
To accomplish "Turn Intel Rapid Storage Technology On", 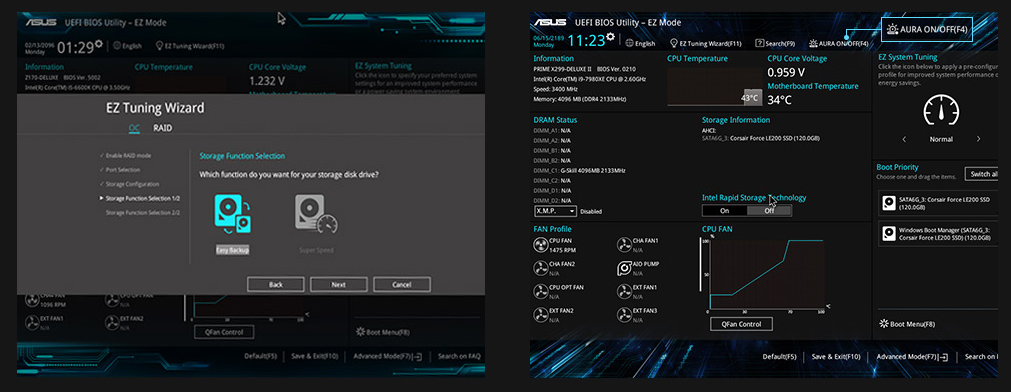I will [x=724, y=211].
